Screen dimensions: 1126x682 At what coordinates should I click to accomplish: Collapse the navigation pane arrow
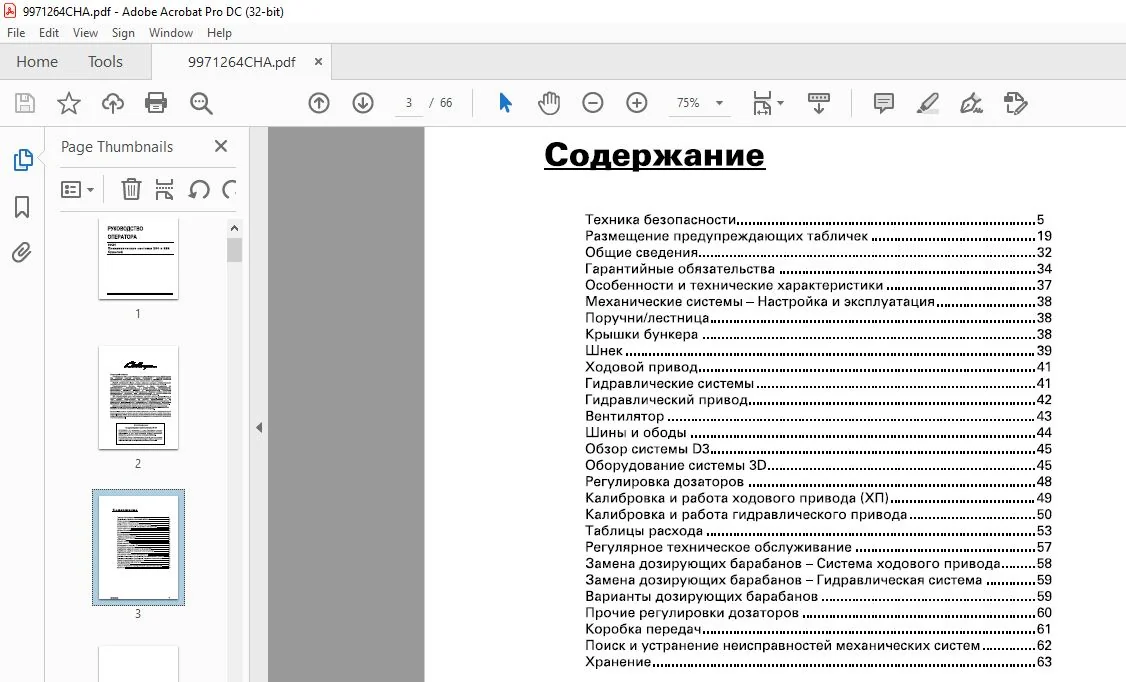pyautogui.click(x=259, y=427)
